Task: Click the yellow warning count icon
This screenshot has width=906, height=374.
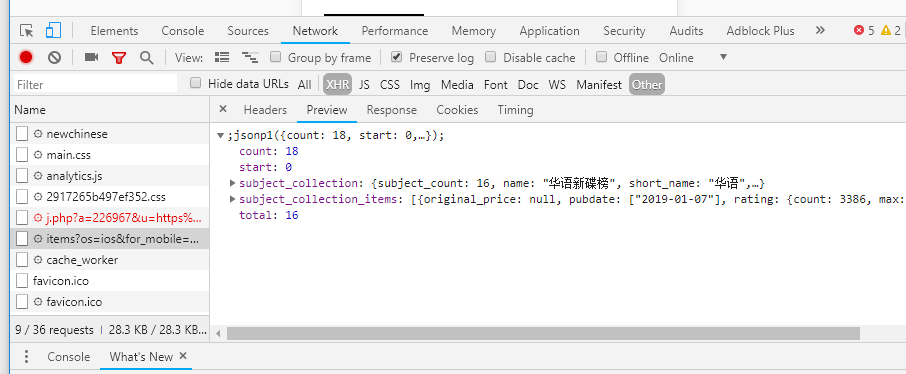Action: [x=886, y=31]
